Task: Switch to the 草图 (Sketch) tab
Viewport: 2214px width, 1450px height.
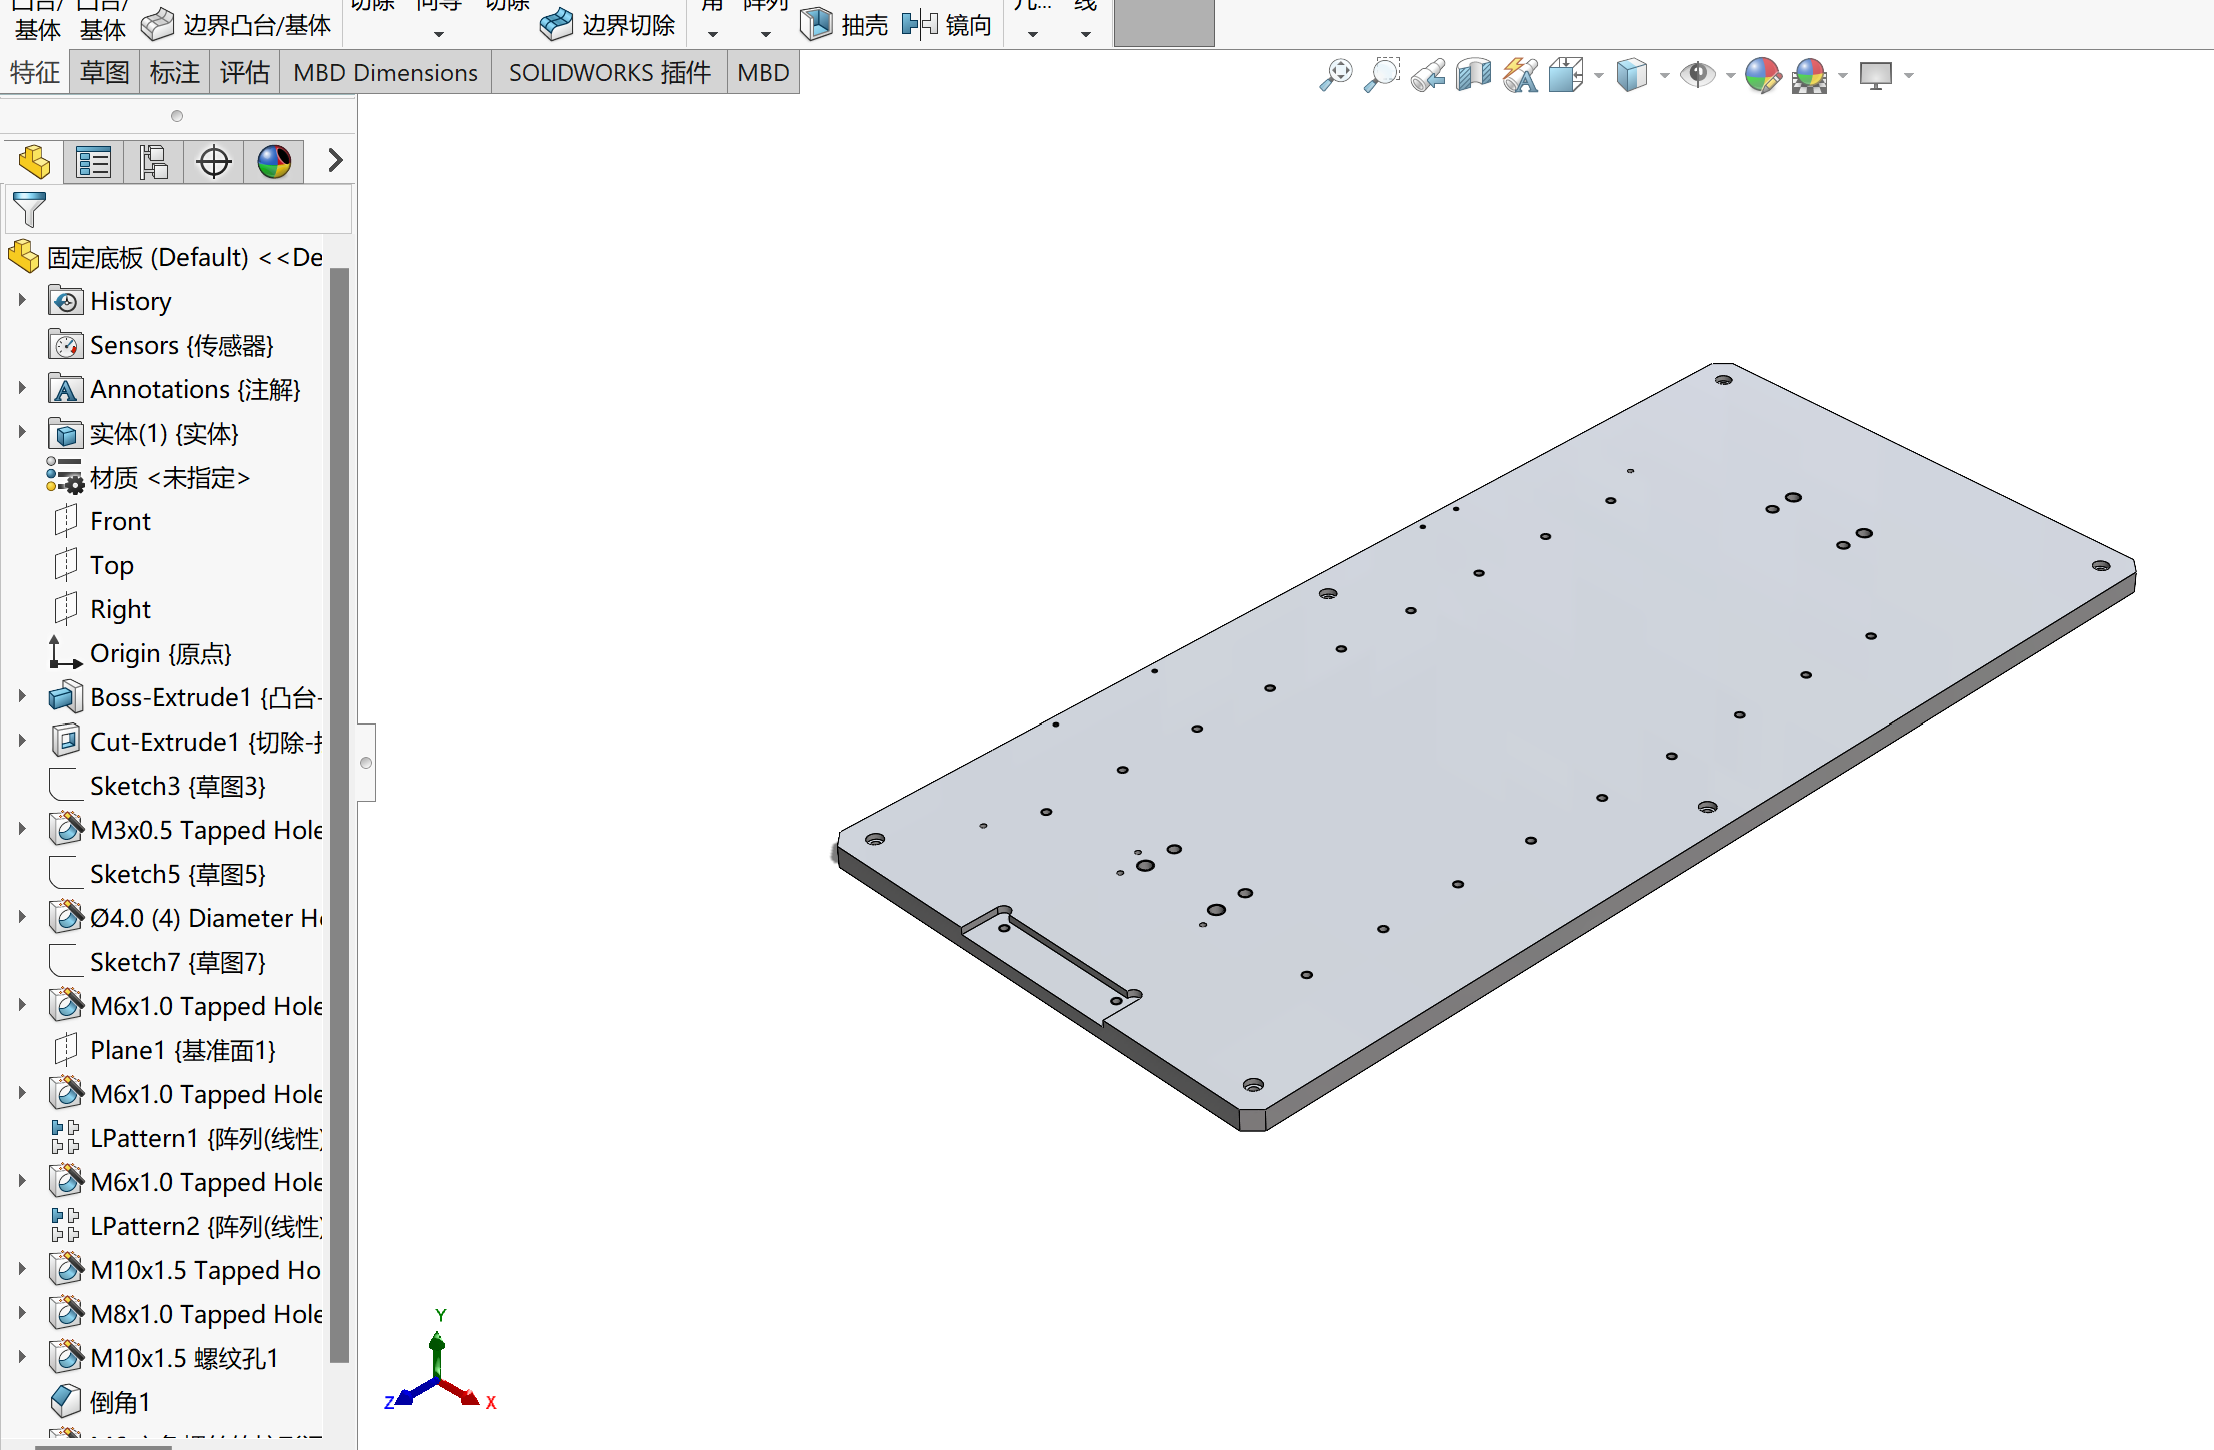Action: [x=105, y=73]
